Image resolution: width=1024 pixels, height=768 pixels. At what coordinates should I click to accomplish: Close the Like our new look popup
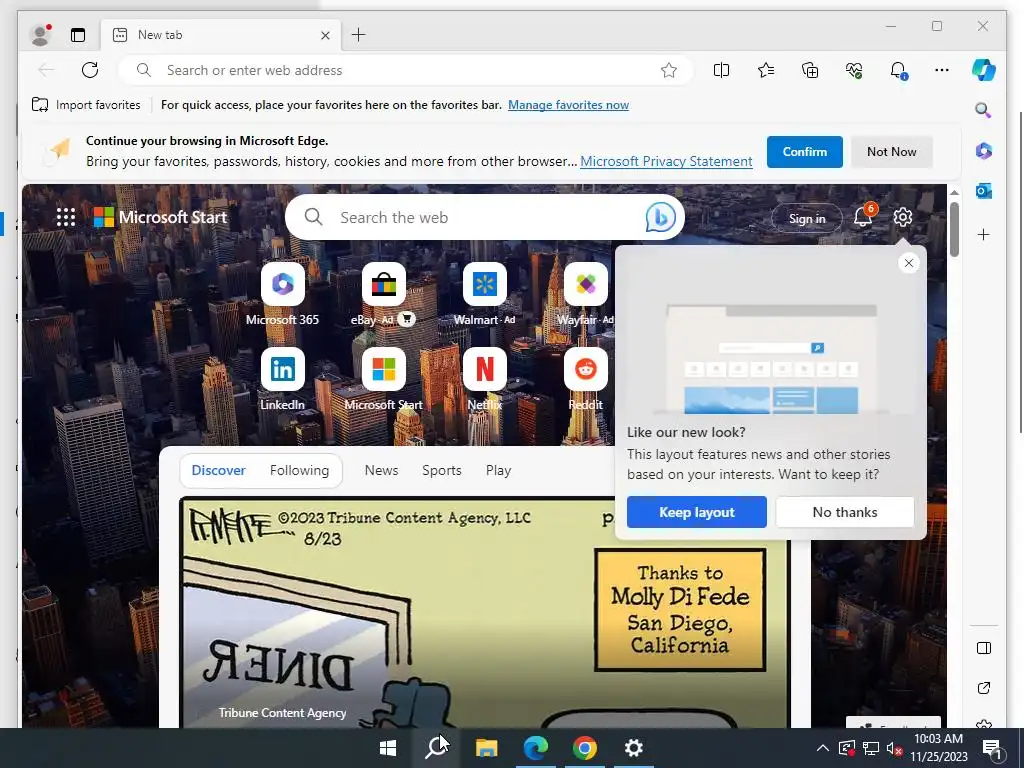point(908,263)
